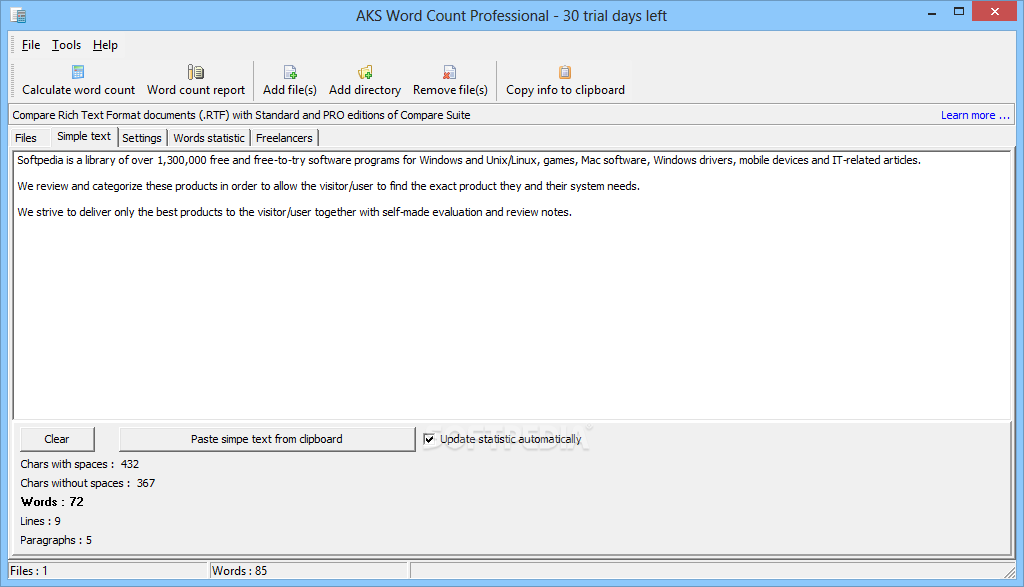Click the sentence starting We strive to deliver
1024x587 pixels.
coord(295,212)
